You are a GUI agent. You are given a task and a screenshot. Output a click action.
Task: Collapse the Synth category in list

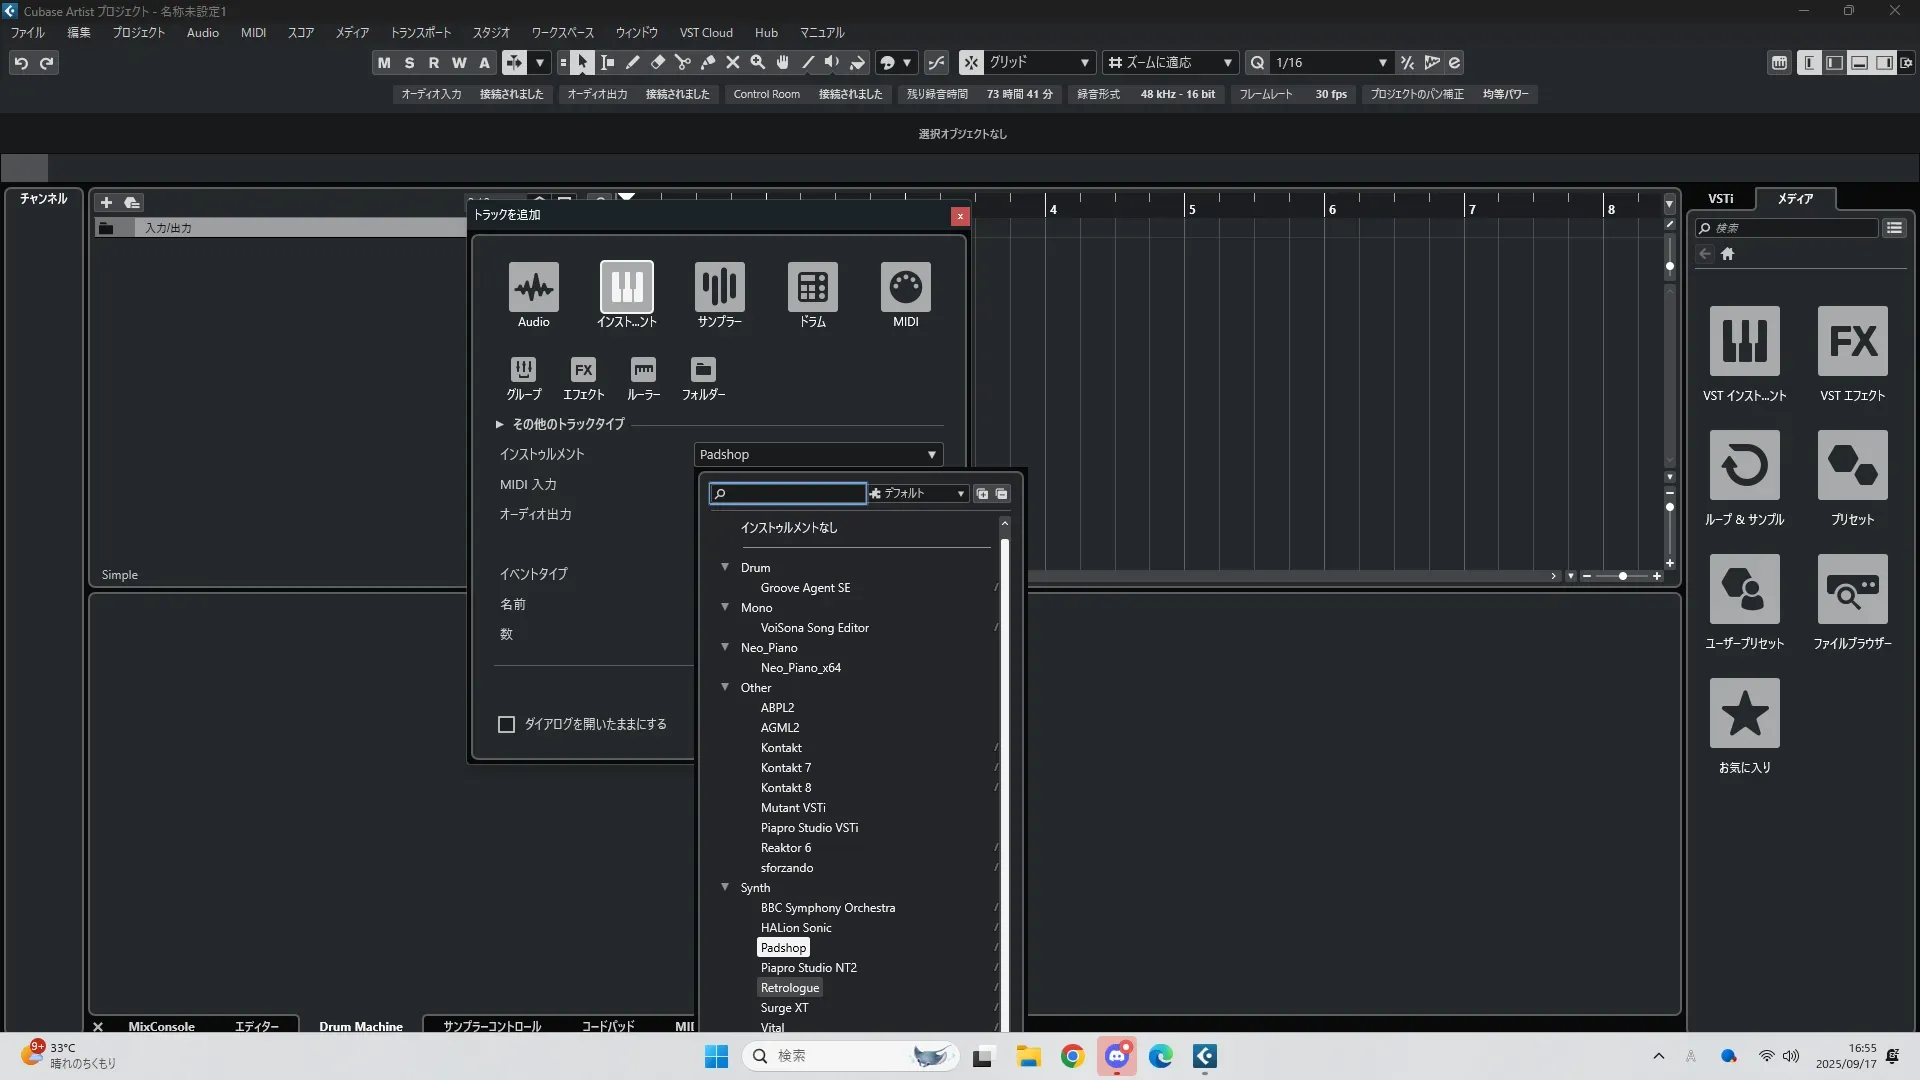click(x=725, y=887)
